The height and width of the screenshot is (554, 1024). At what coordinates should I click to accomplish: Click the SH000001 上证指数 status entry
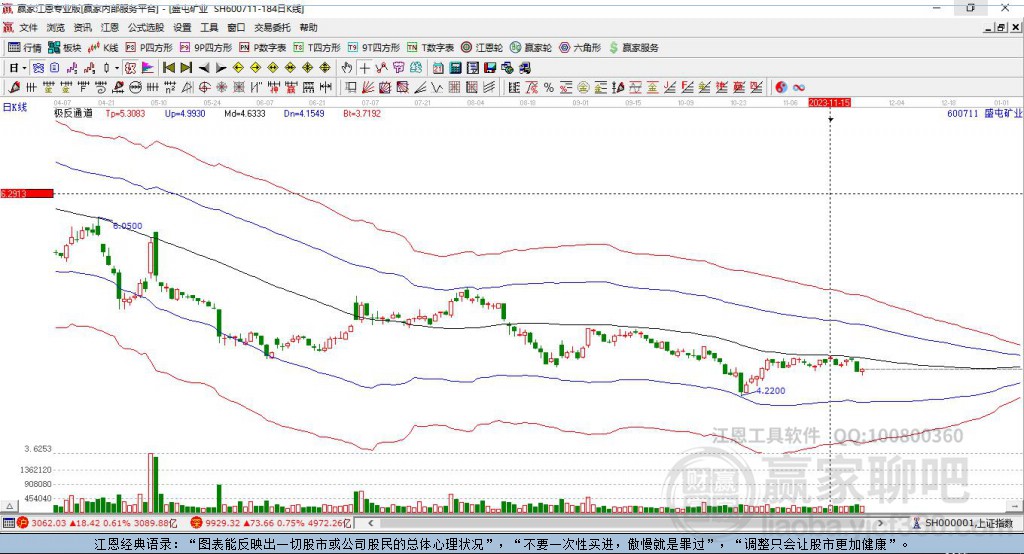969,523
